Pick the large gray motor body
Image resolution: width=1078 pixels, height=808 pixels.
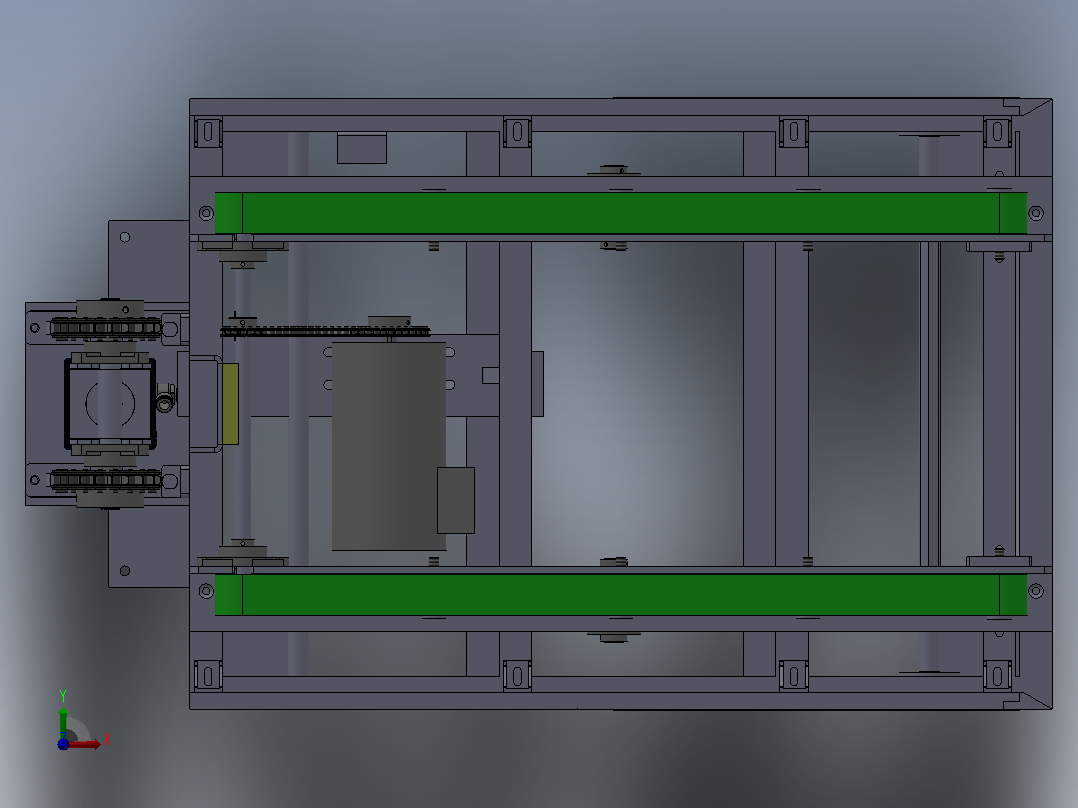coord(389,446)
